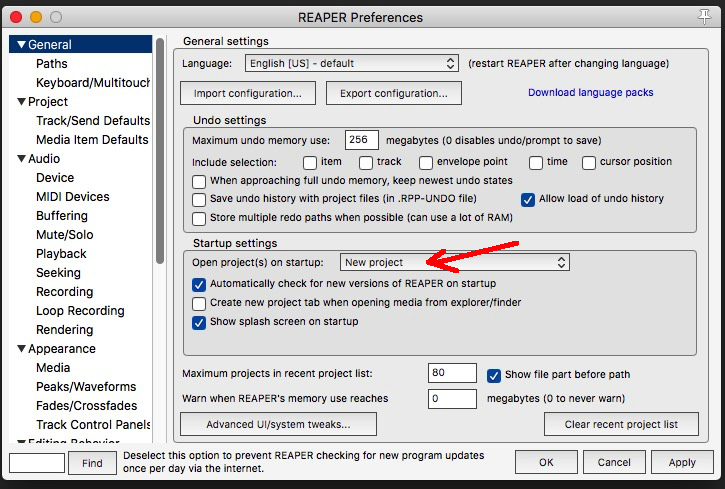Click the Apply button
Viewport: 725px width, 489px height.
682,462
